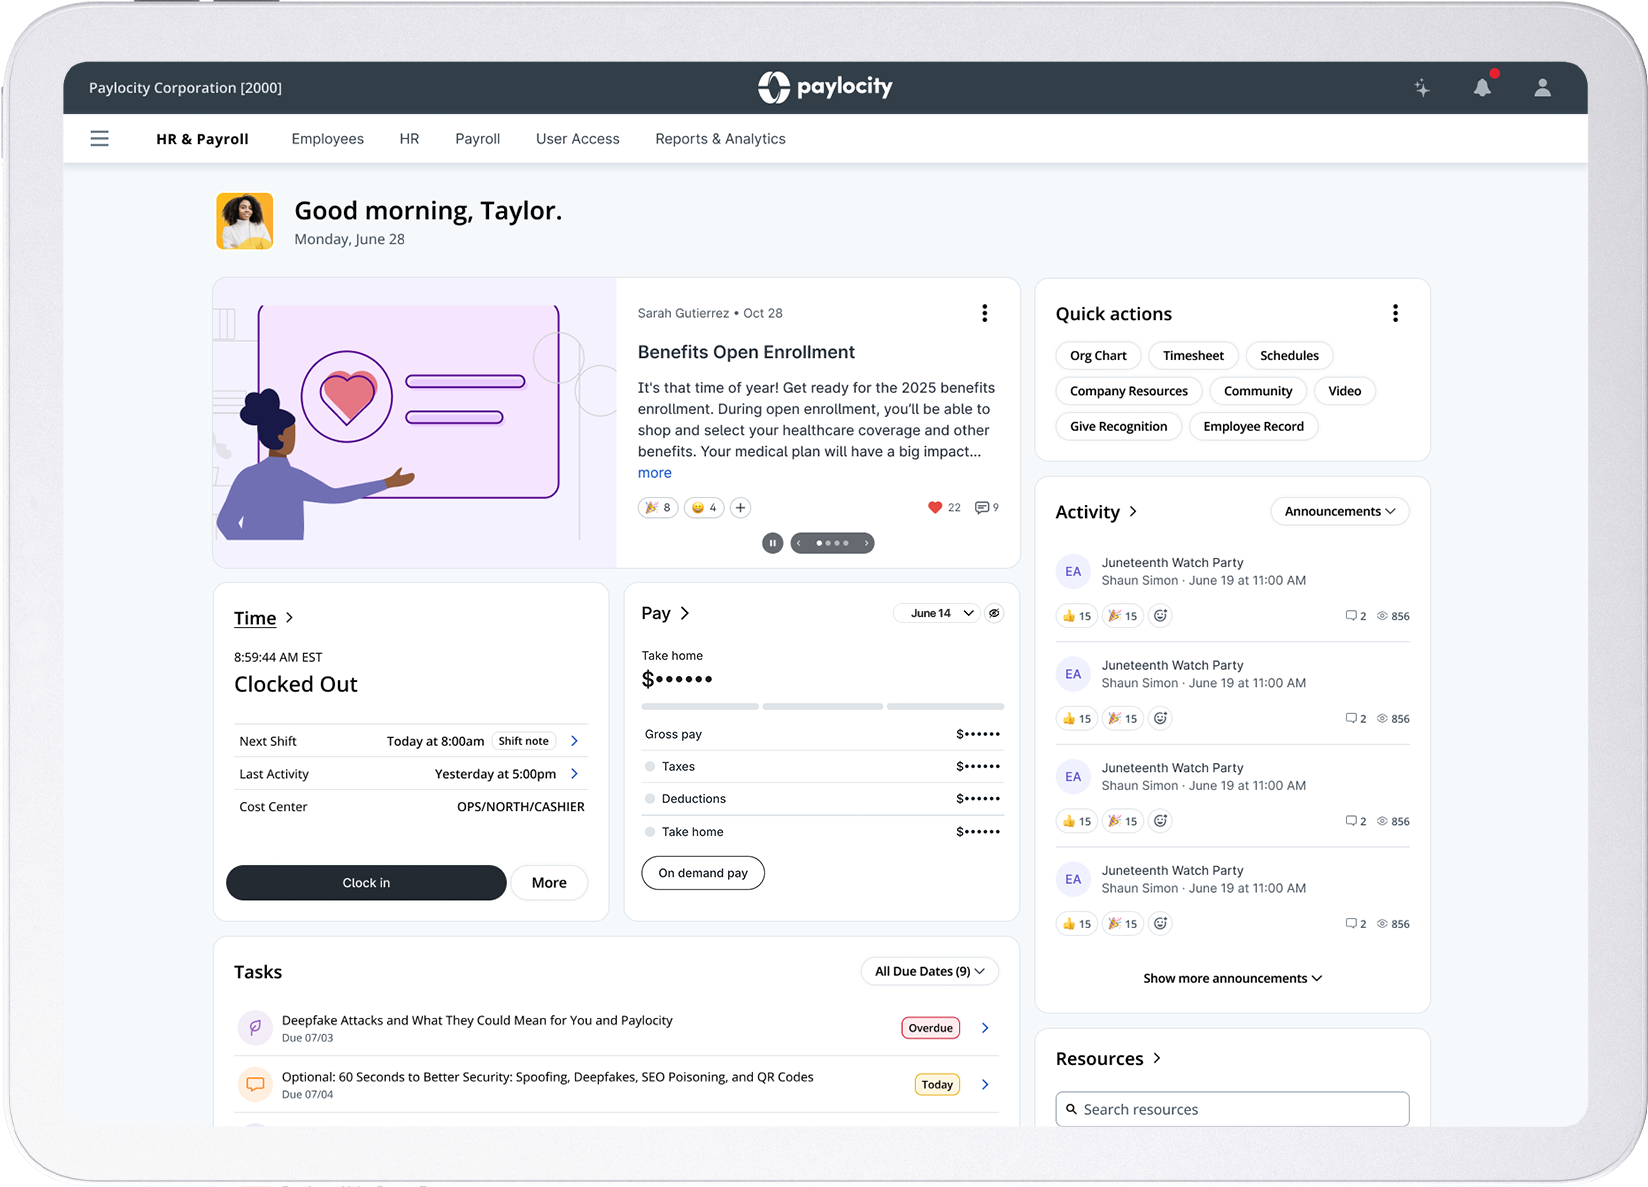Hide pay amounts with eye icon

[x=994, y=613]
